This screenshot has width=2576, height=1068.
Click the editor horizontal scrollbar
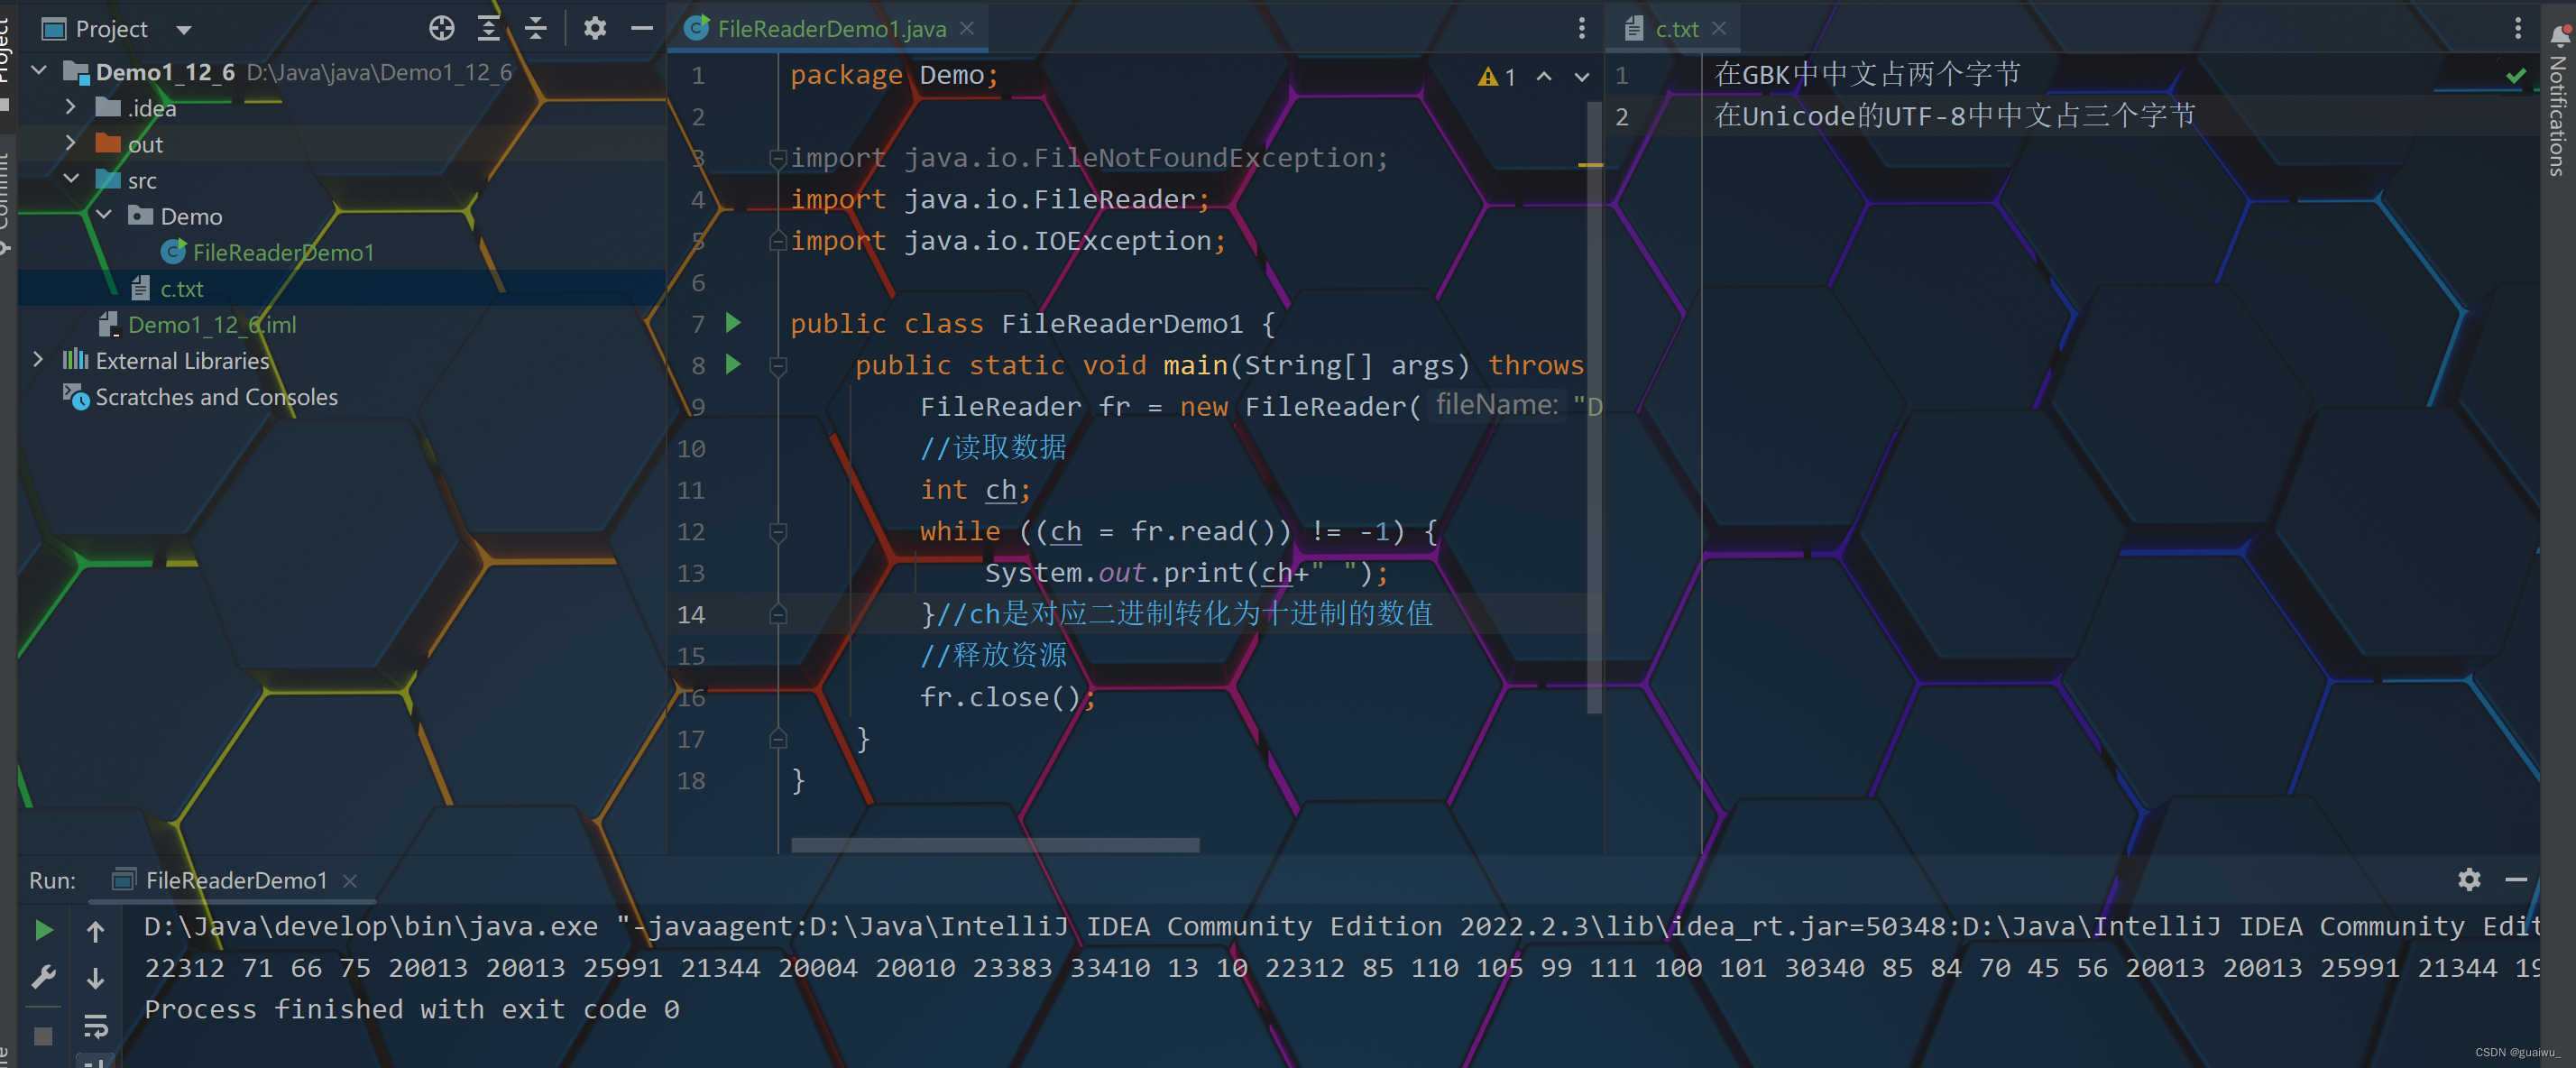coord(995,845)
